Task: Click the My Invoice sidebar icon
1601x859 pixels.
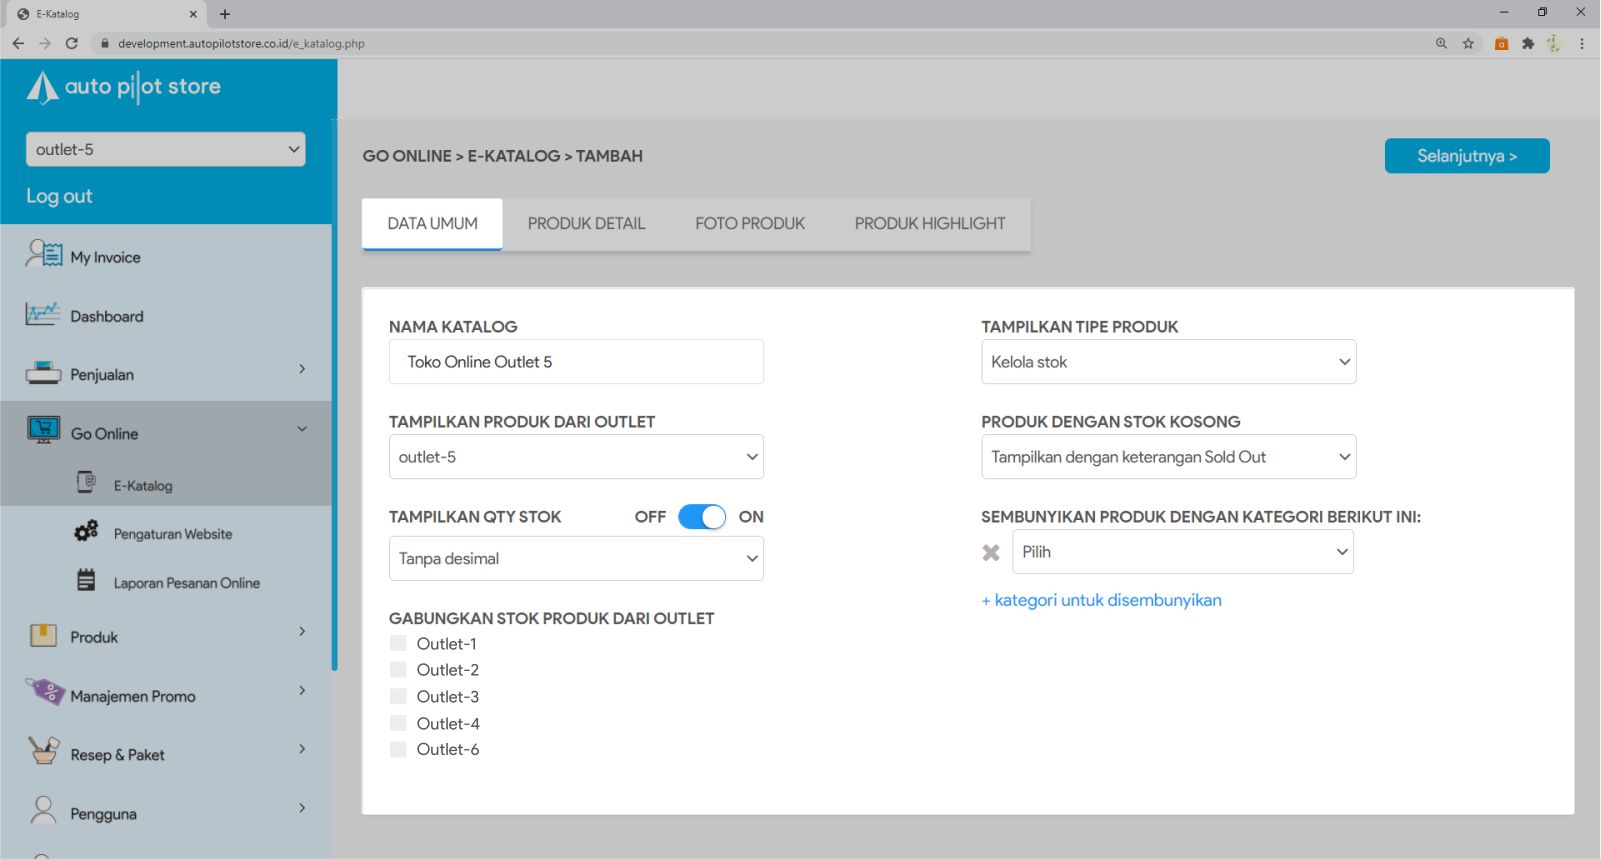Action: [44, 254]
